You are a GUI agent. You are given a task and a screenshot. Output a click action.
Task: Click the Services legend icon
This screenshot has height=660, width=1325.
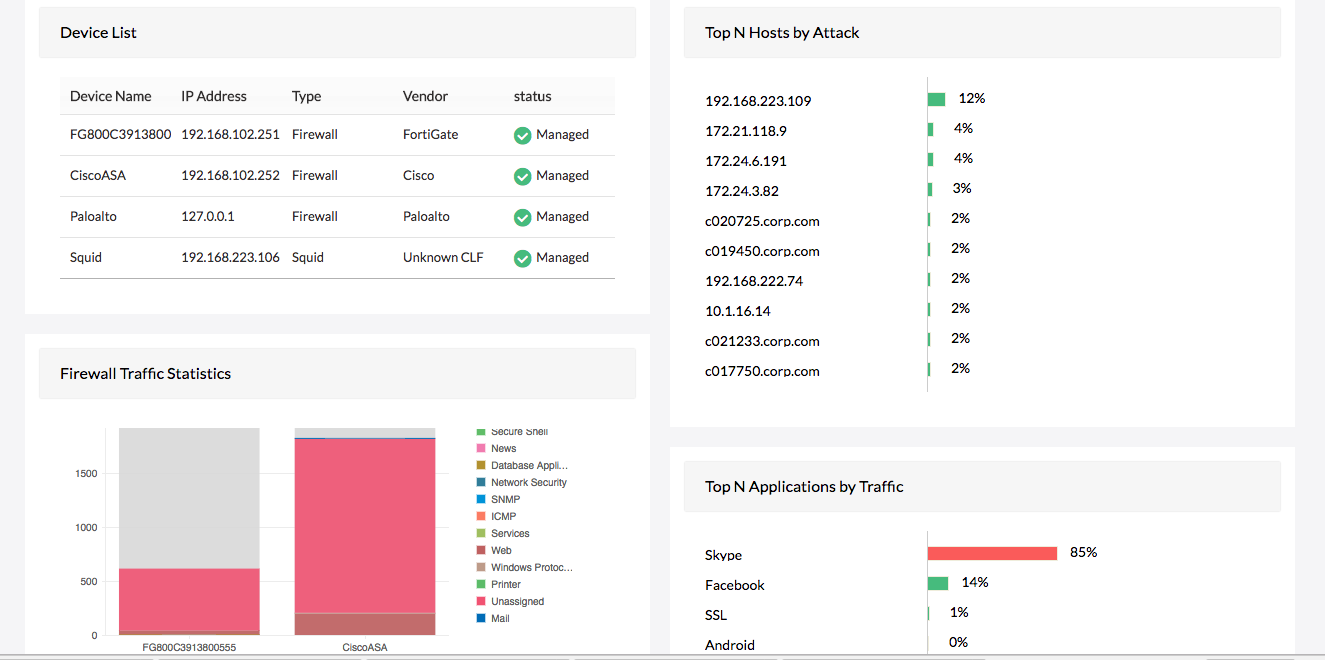click(483, 533)
